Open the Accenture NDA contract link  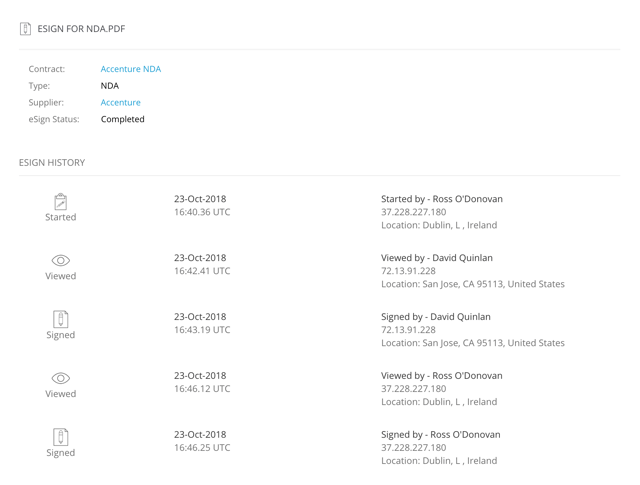130,69
